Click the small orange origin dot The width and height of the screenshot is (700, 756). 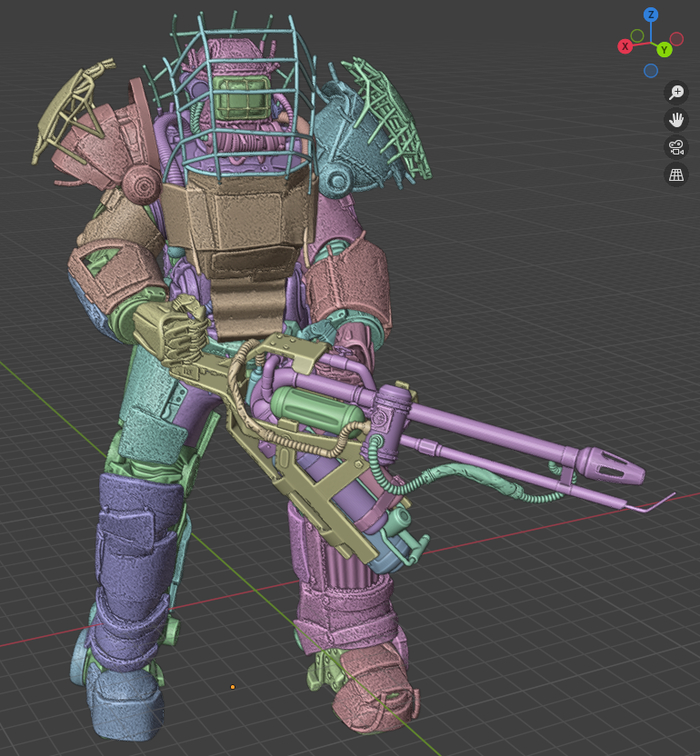233,686
